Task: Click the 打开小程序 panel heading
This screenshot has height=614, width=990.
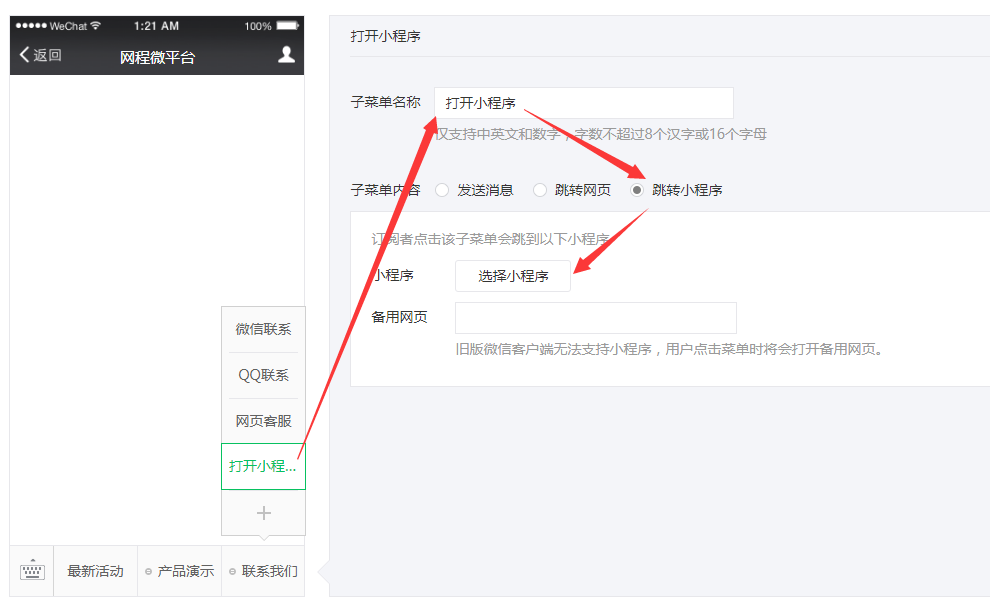Action: tap(386, 36)
